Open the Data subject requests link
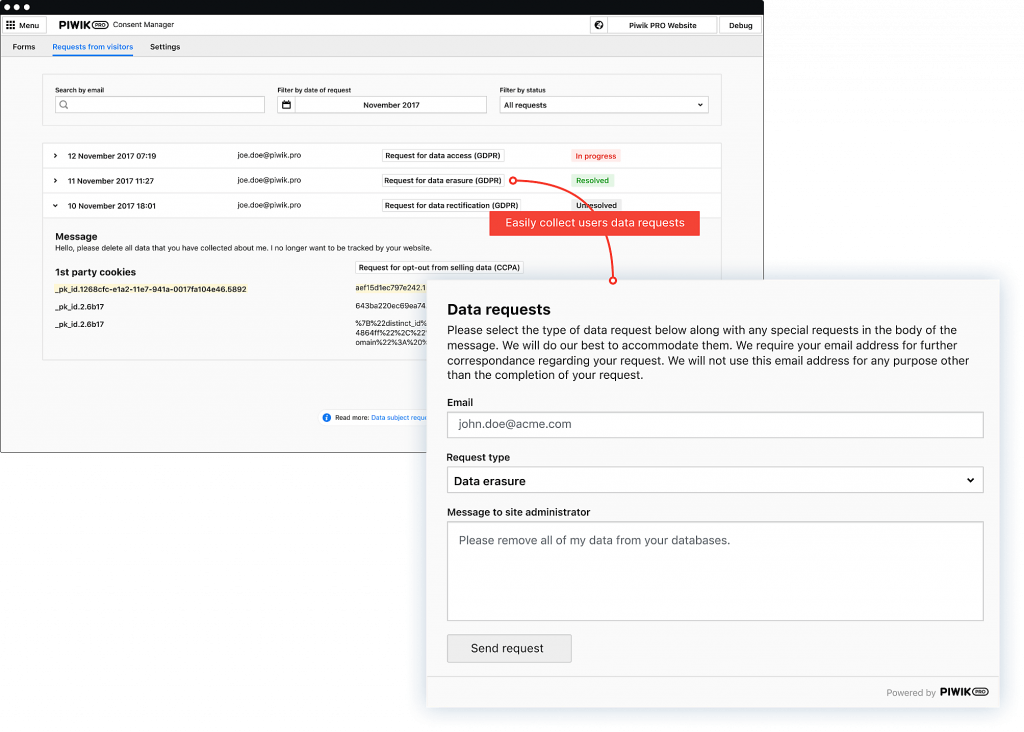The image size is (1024, 732). (400, 418)
